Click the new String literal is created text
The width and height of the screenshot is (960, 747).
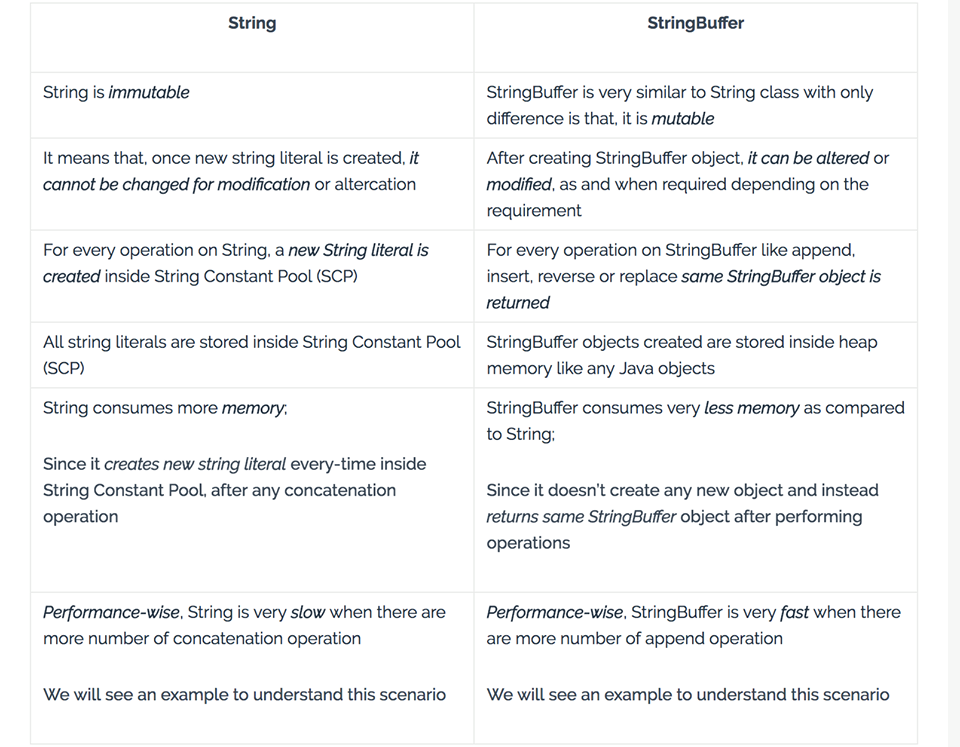236,263
